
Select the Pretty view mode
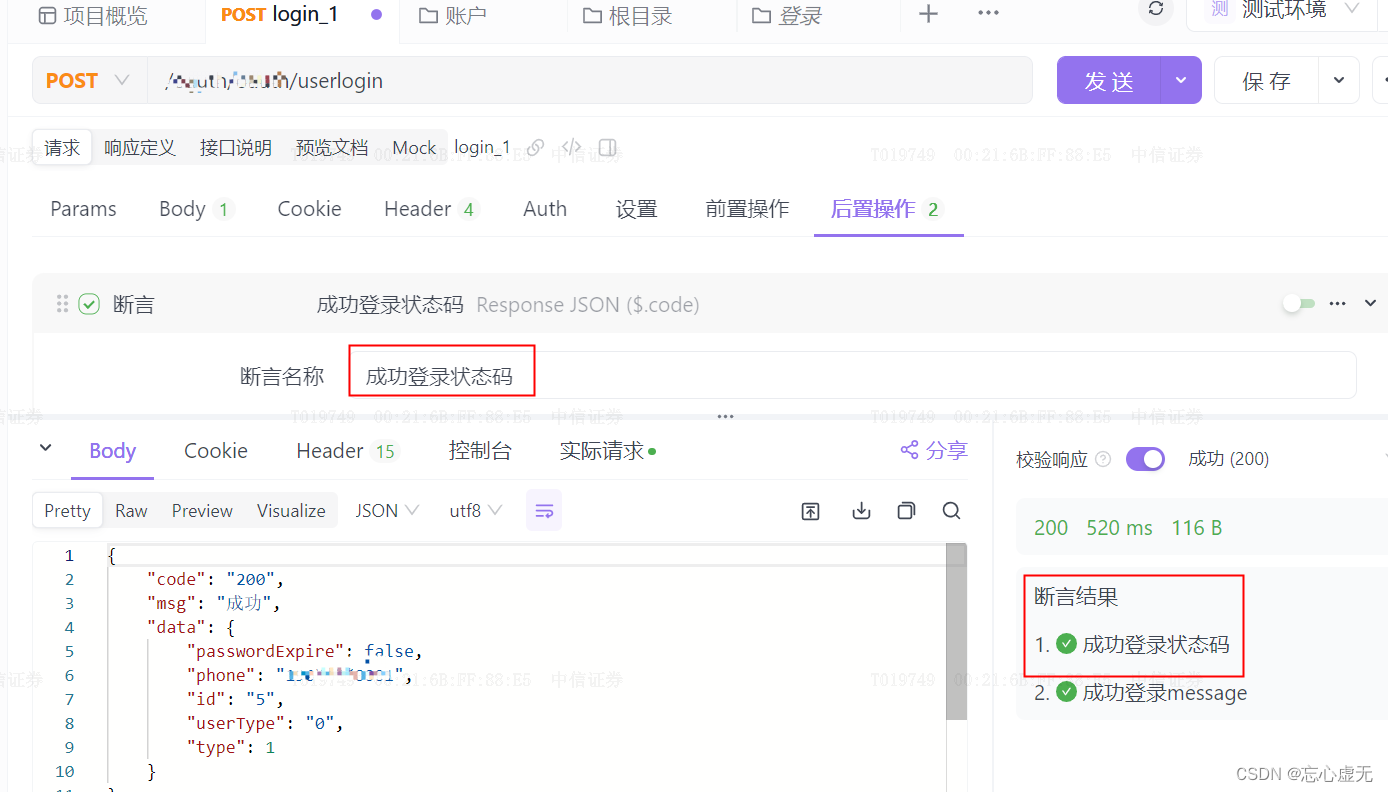click(67, 511)
